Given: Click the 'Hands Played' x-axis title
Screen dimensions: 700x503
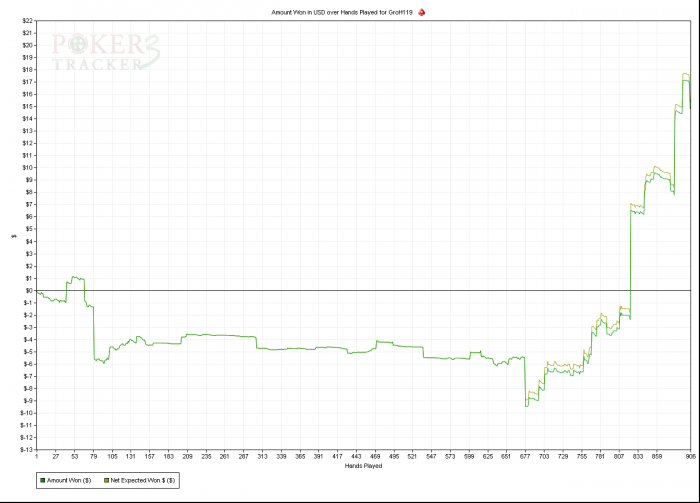Looking at the screenshot, I should pos(363,466).
